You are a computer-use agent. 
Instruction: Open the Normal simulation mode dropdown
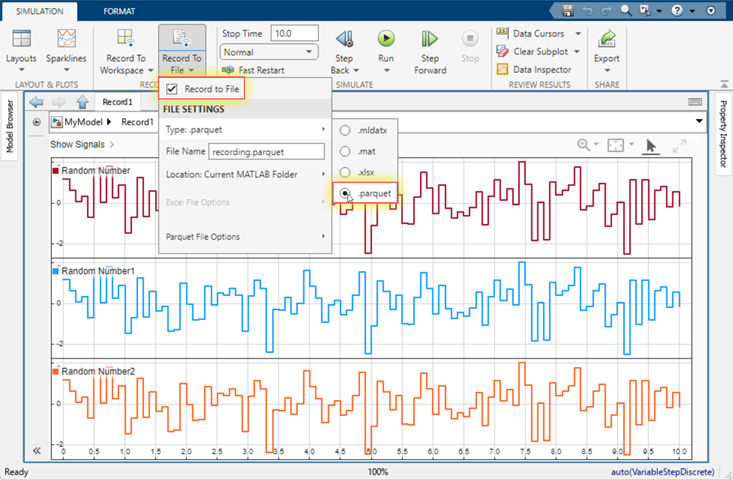pyautogui.click(x=268, y=52)
